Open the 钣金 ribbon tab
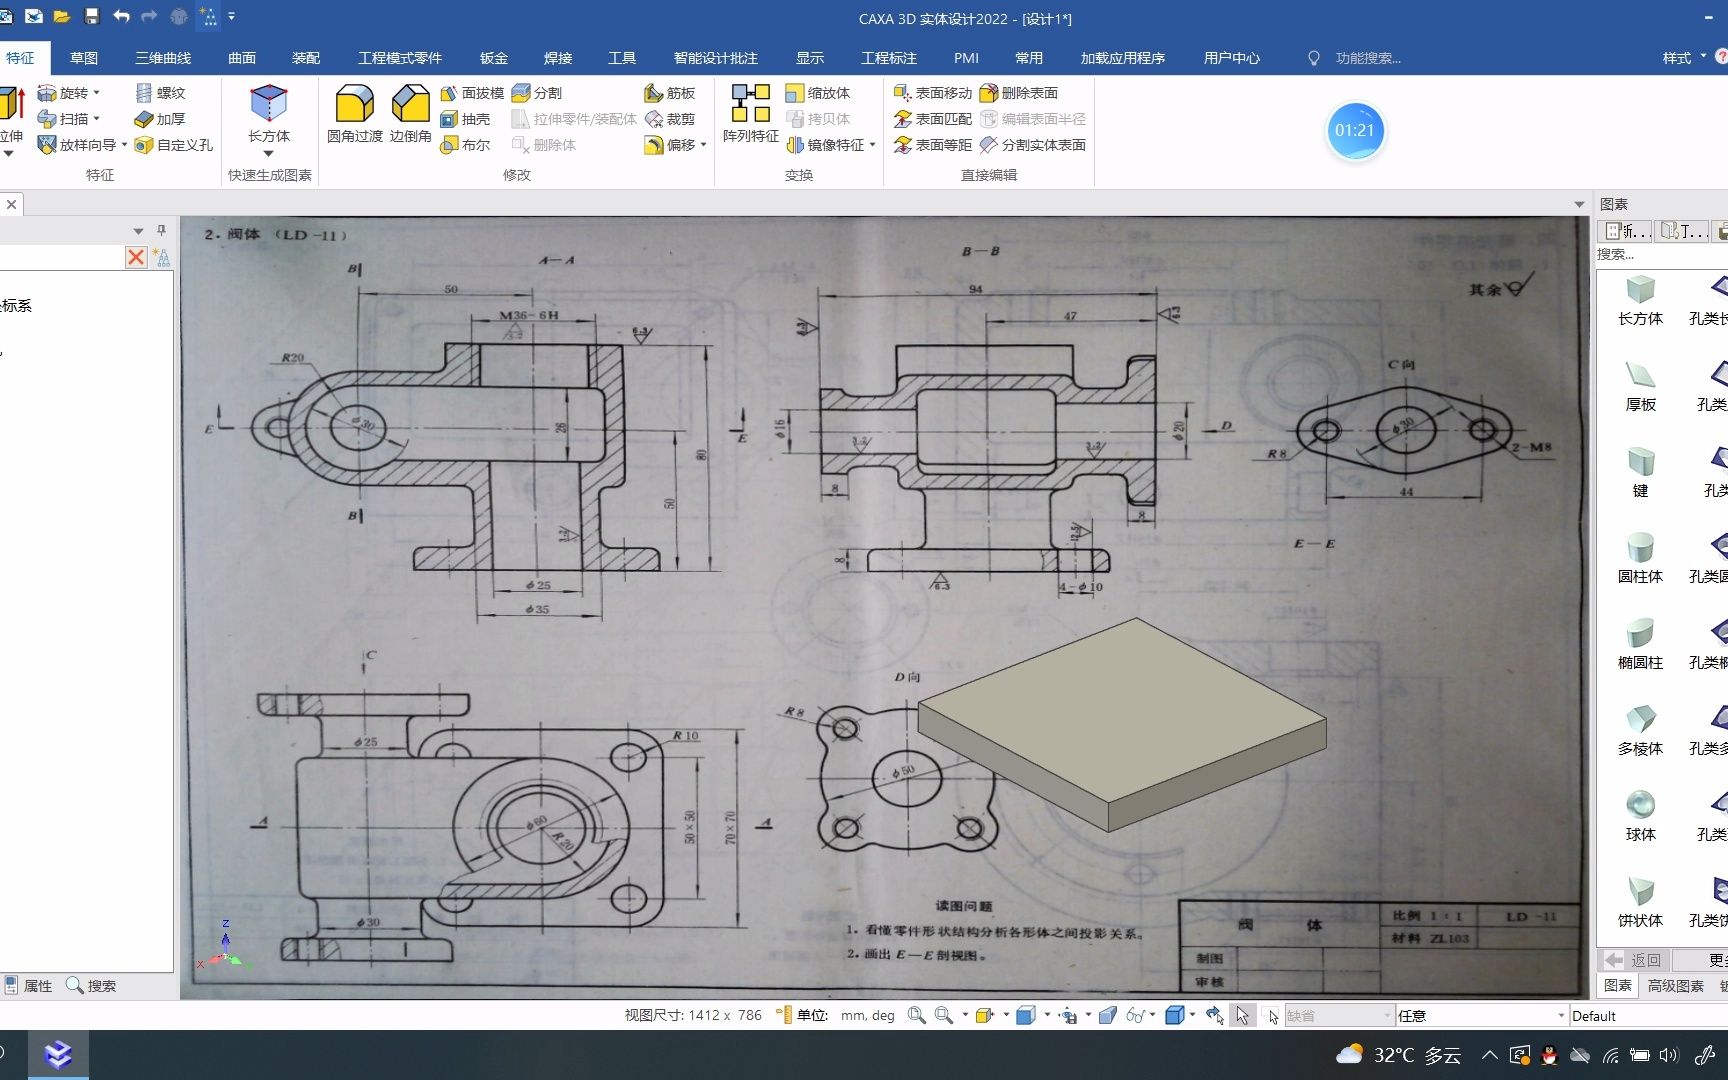 [x=493, y=58]
